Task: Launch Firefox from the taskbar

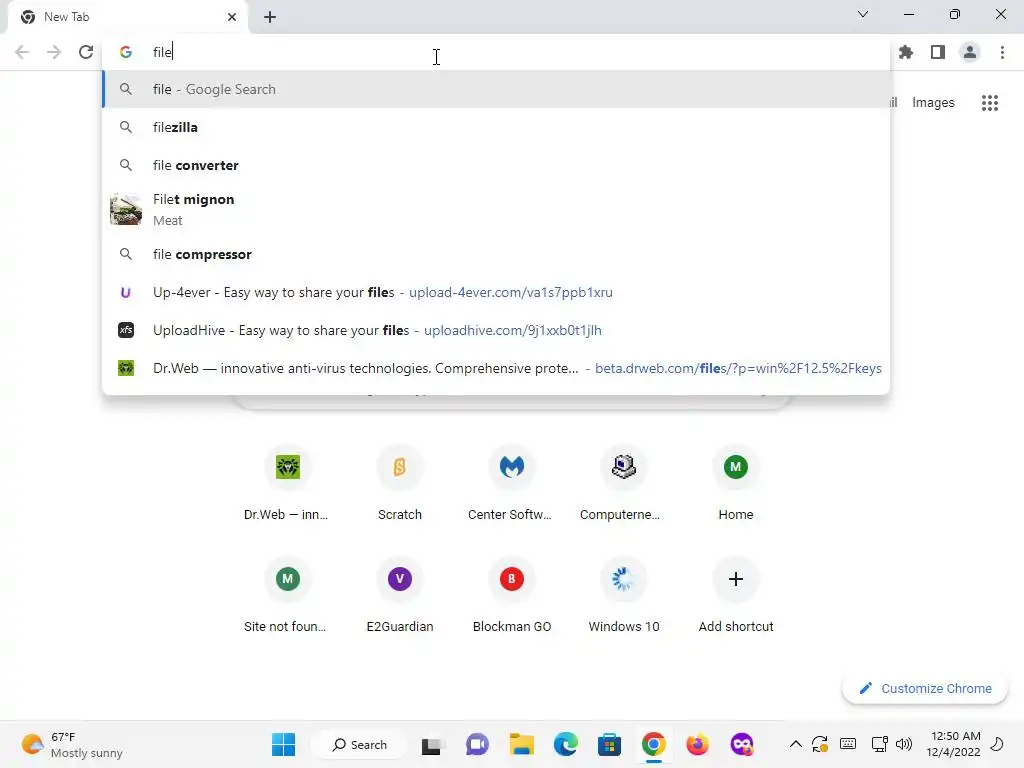Action: [697, 744]
